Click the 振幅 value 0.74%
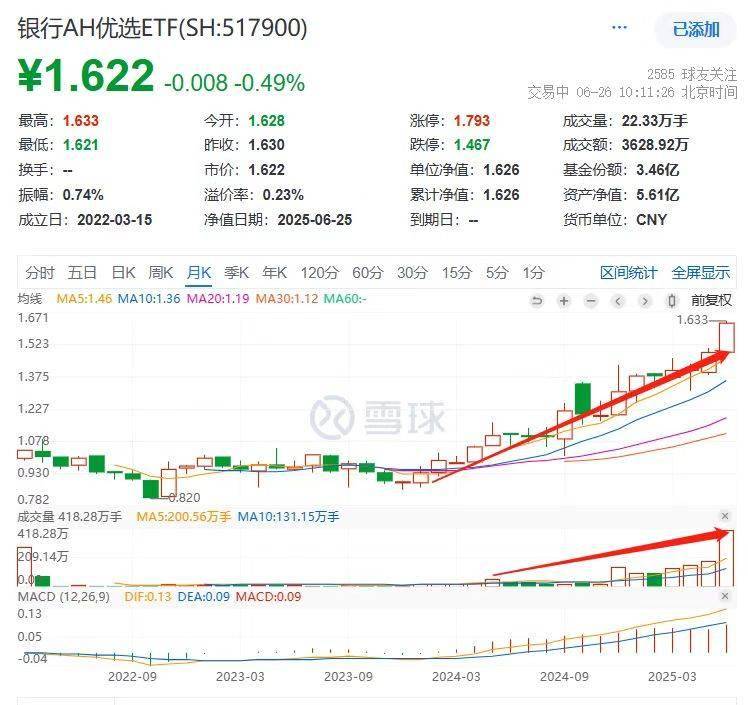 click(83, 195)
